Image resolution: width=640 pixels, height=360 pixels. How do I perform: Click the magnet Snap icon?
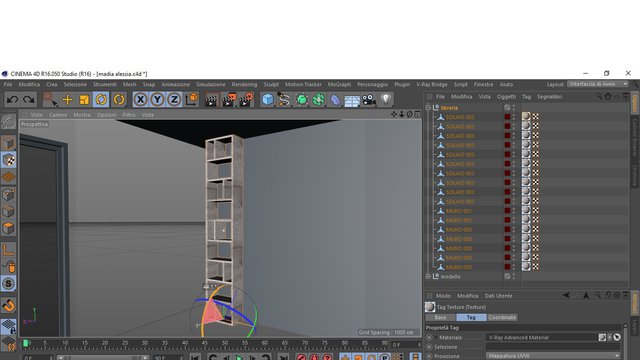pos(9,305)
